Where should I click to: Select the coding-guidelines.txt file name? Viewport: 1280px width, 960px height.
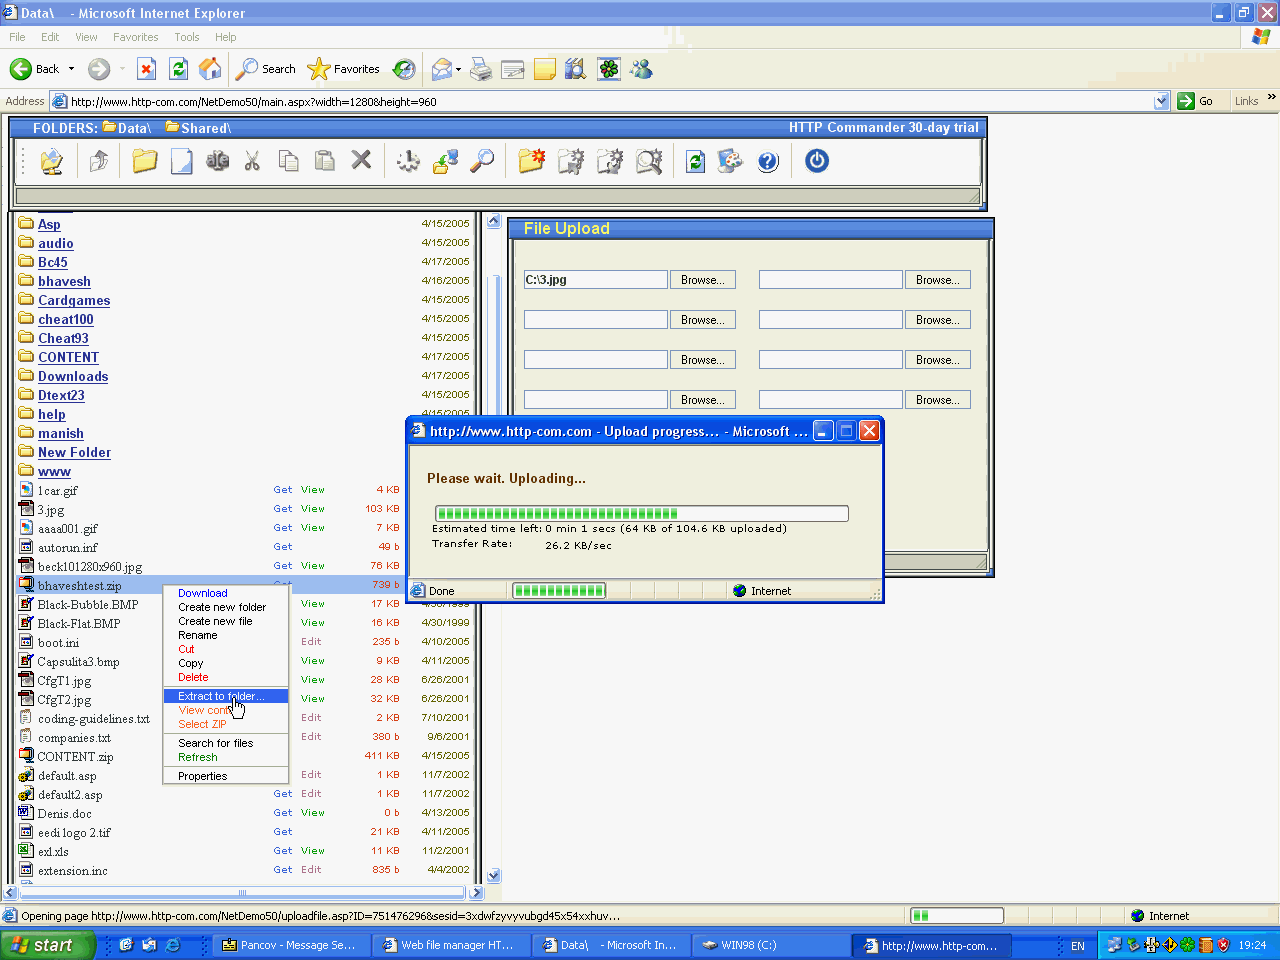tap(94, 719)
